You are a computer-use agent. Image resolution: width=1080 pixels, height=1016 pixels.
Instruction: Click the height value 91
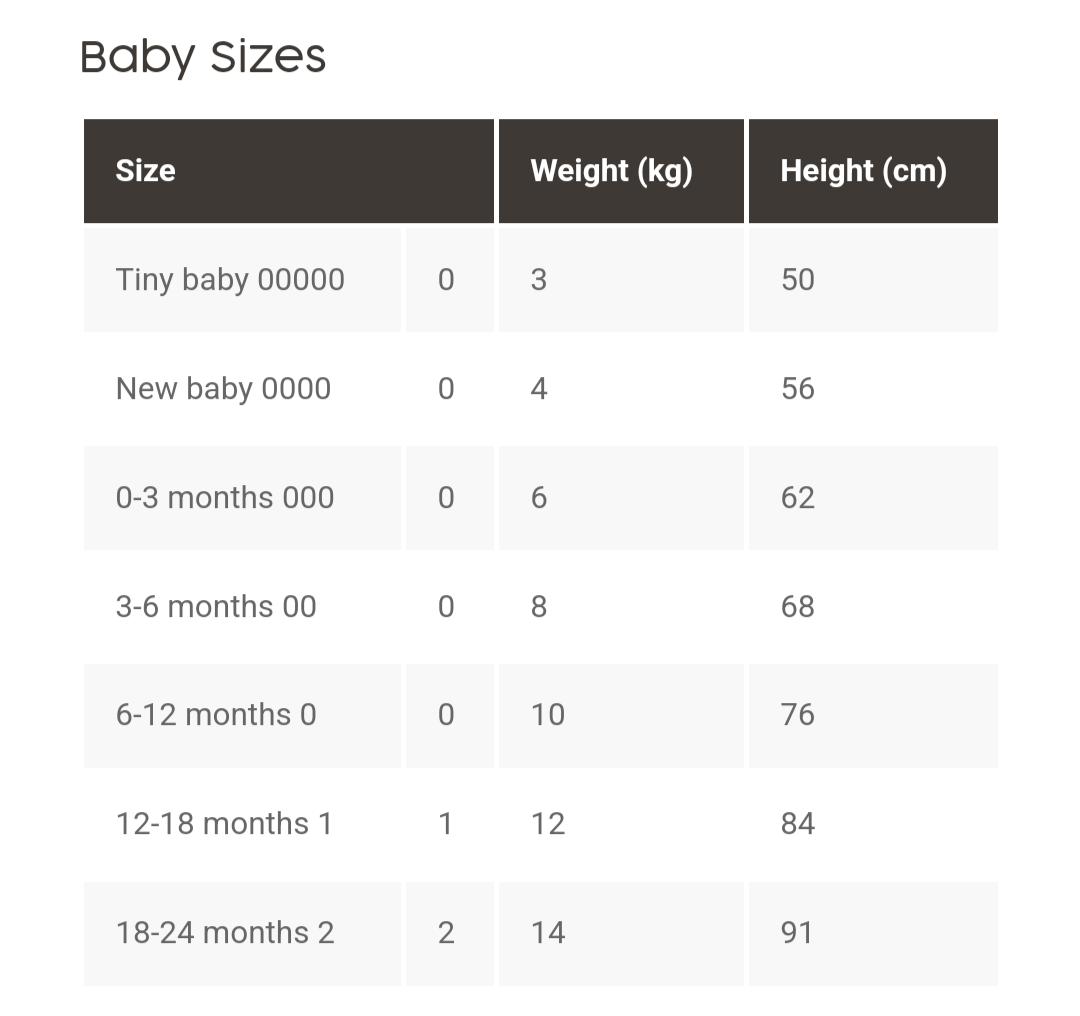tap(797, 933)
